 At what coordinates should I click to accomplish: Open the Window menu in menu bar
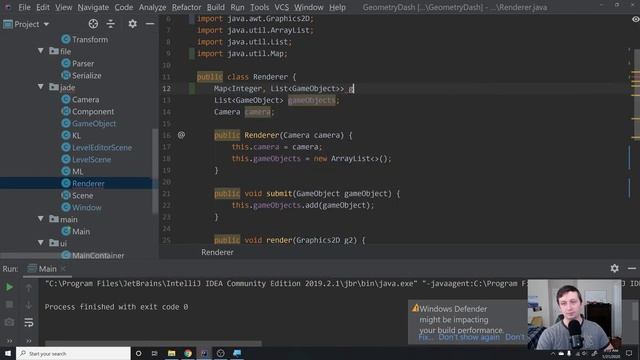[309, 7]
